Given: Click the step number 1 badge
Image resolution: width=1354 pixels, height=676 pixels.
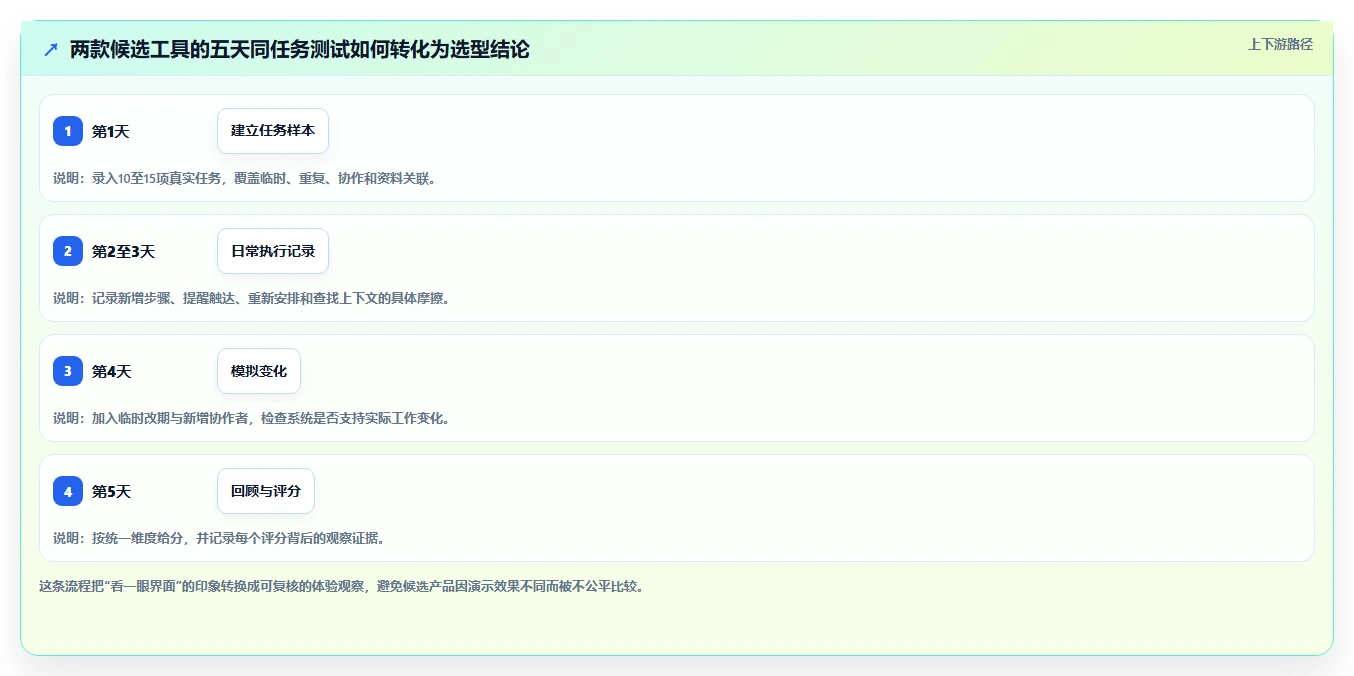Looking at the screenshot, I should [68, 131].
